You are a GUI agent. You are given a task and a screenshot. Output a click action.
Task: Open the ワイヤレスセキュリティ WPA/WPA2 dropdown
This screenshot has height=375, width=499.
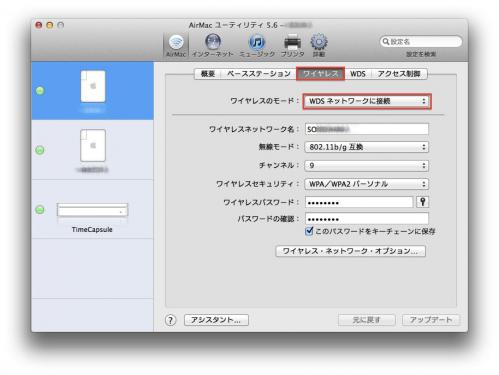click(x=367, y=184)
